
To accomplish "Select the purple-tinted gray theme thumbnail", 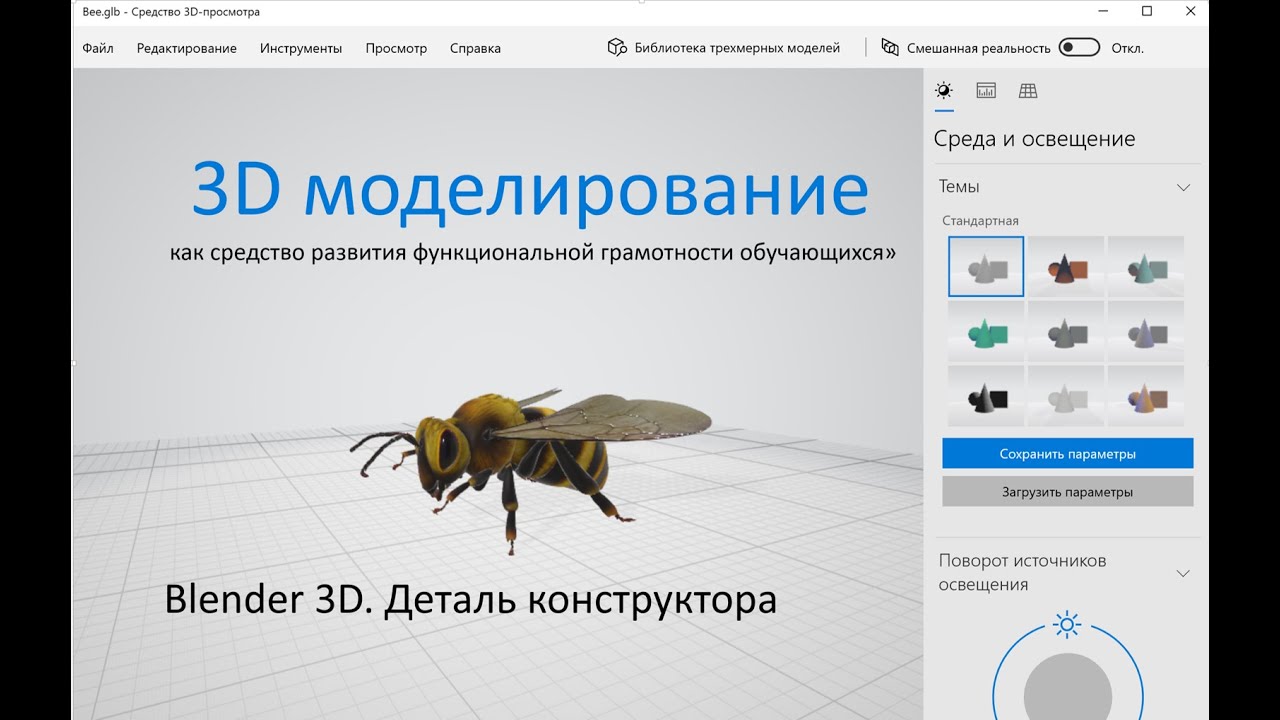I will pyautogui.click(x=1146, y=331).
